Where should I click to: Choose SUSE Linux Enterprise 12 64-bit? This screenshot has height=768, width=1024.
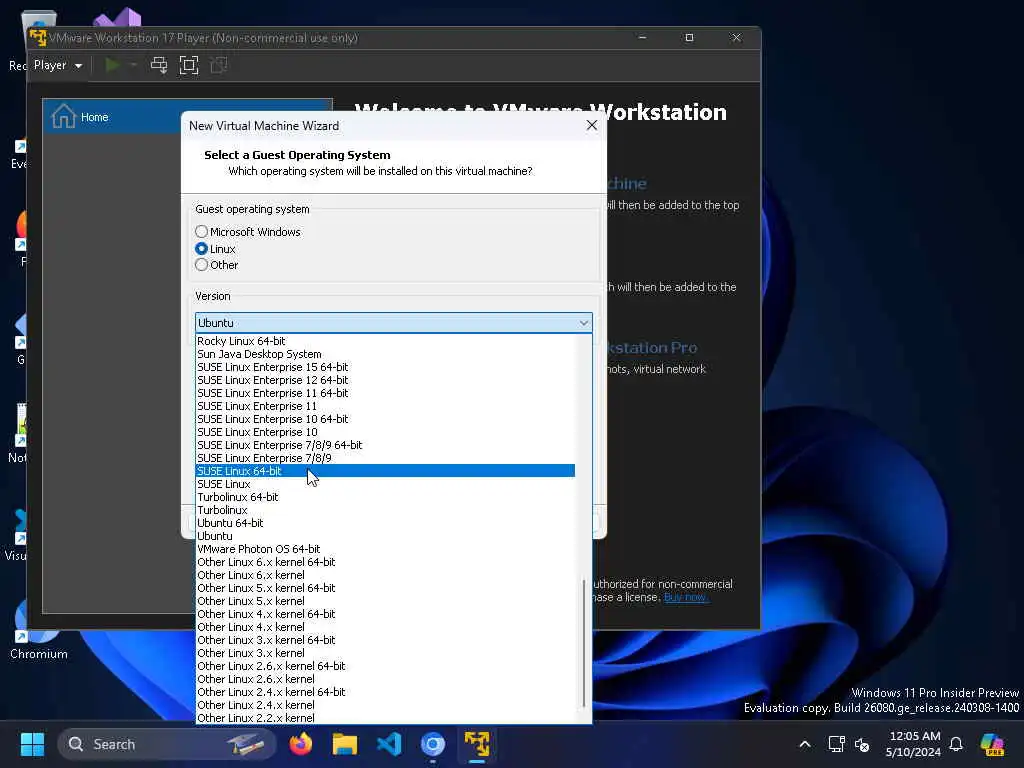point(385,380)
